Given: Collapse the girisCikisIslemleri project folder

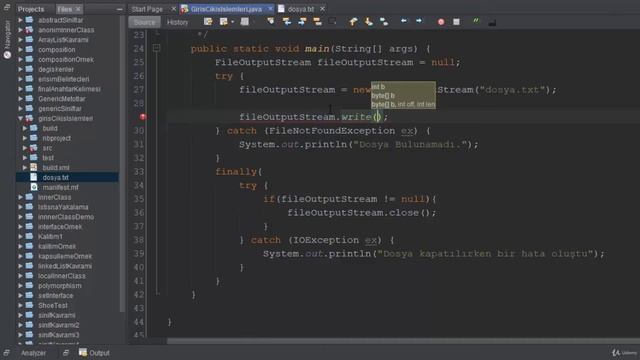Looking at the screenshot, I should pos(20,118).
